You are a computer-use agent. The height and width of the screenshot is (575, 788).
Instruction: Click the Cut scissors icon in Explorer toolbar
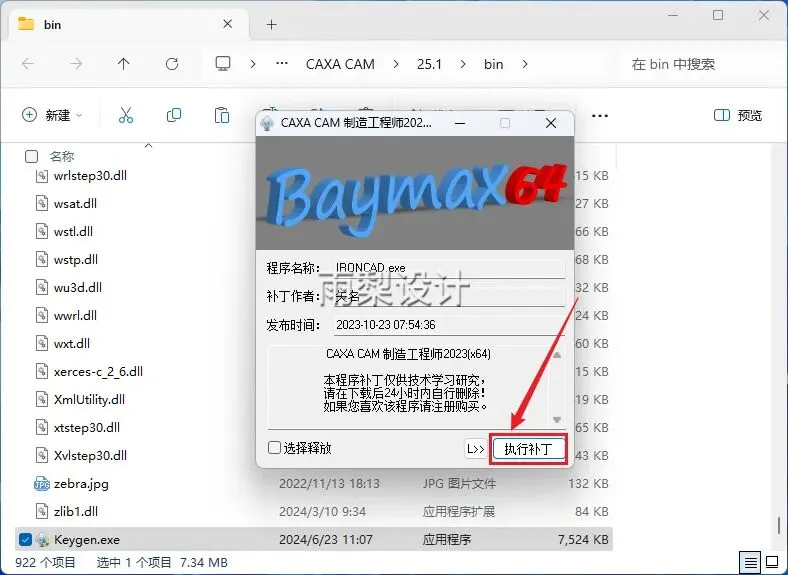click(126, 115)
